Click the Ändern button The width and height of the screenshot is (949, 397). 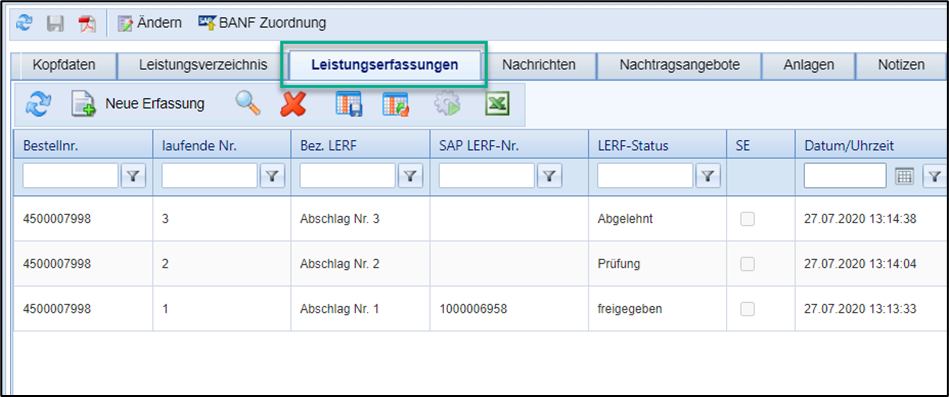[149, 24]
